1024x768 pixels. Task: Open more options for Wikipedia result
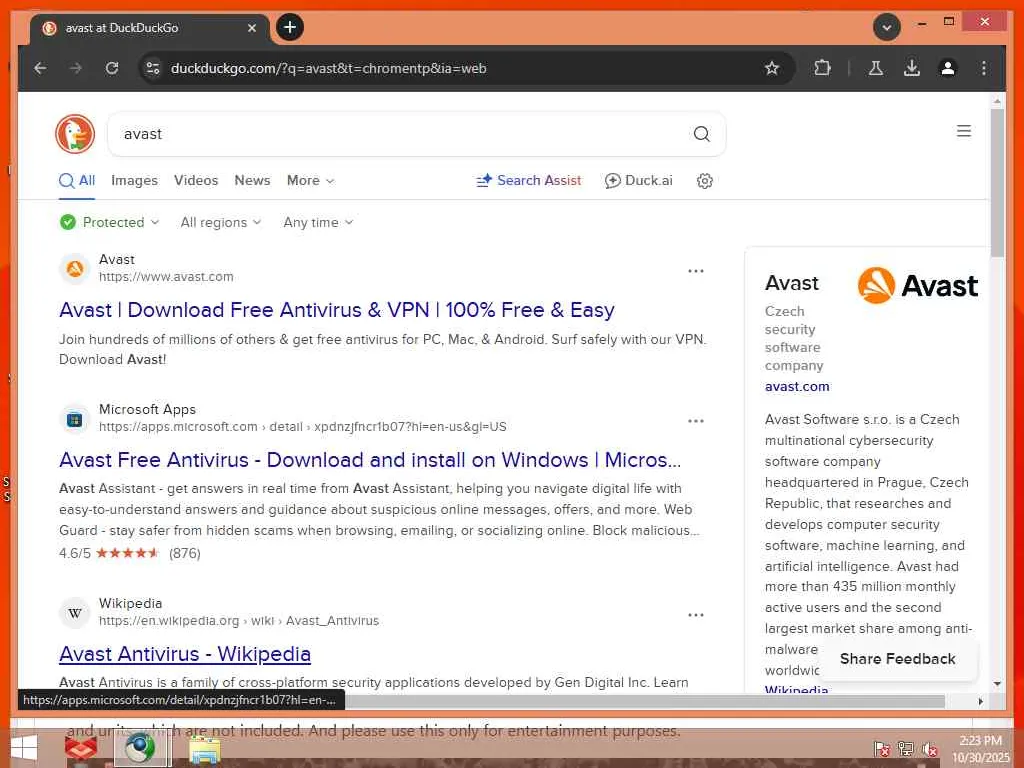pyautogui.click(x=696, y=615)
